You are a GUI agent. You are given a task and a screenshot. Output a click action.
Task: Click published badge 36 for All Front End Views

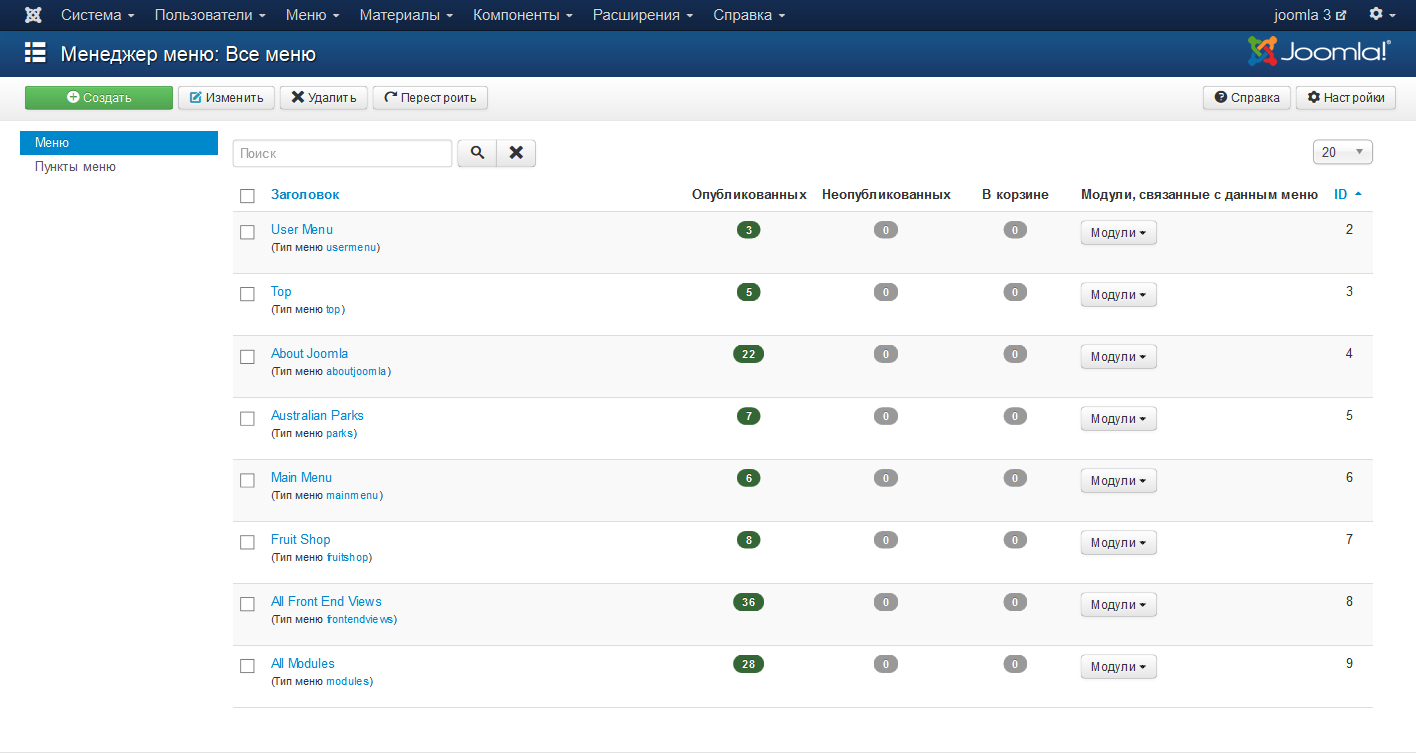click(748, 602)
